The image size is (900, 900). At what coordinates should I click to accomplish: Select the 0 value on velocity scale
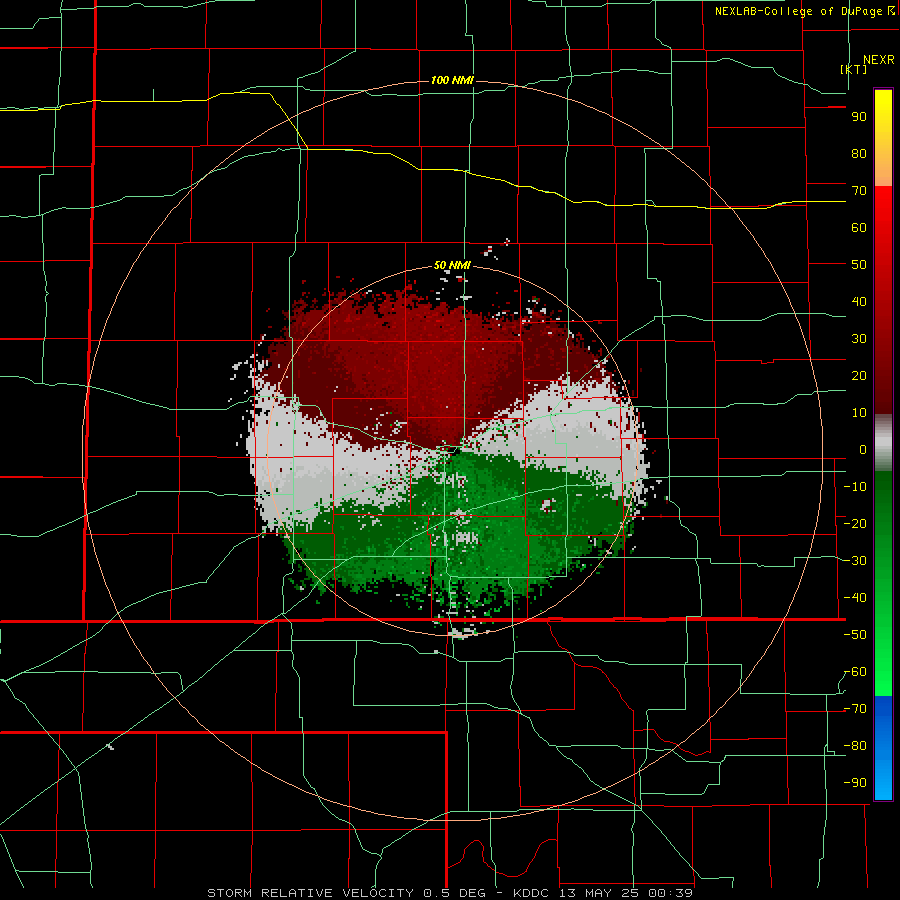[x=863, y=450]
